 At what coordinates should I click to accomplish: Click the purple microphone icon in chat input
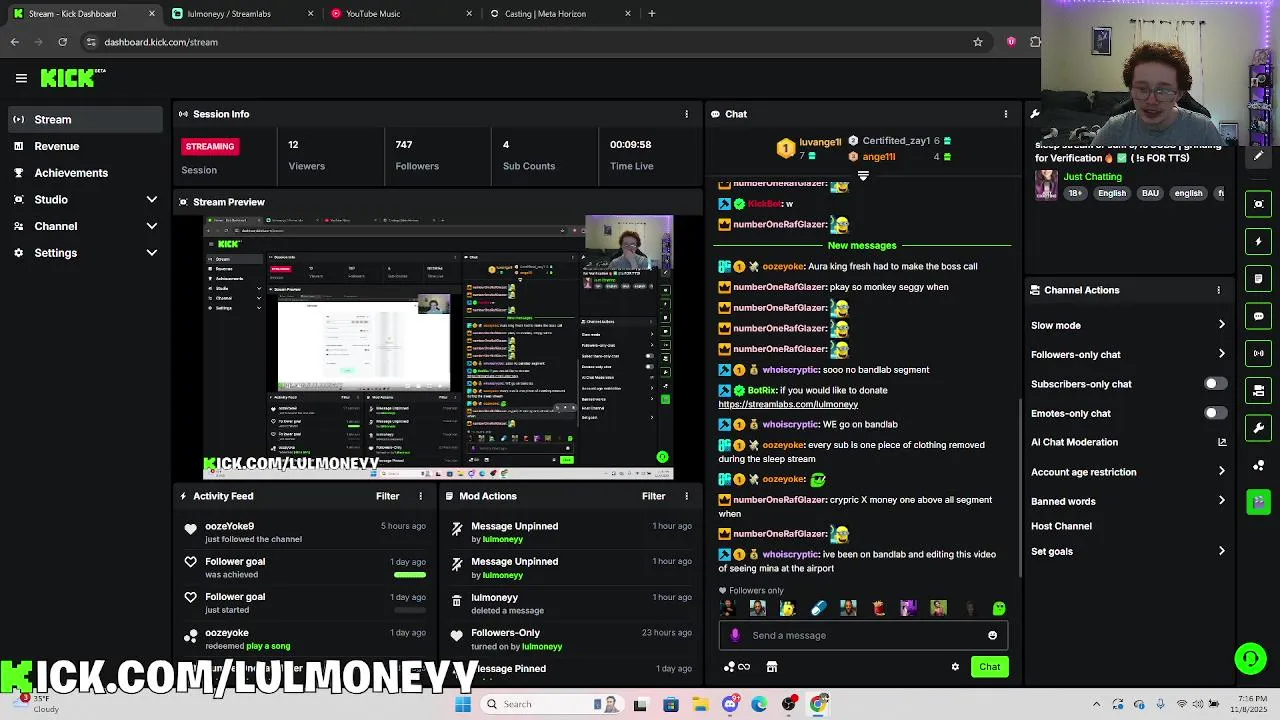click(735, 635)
